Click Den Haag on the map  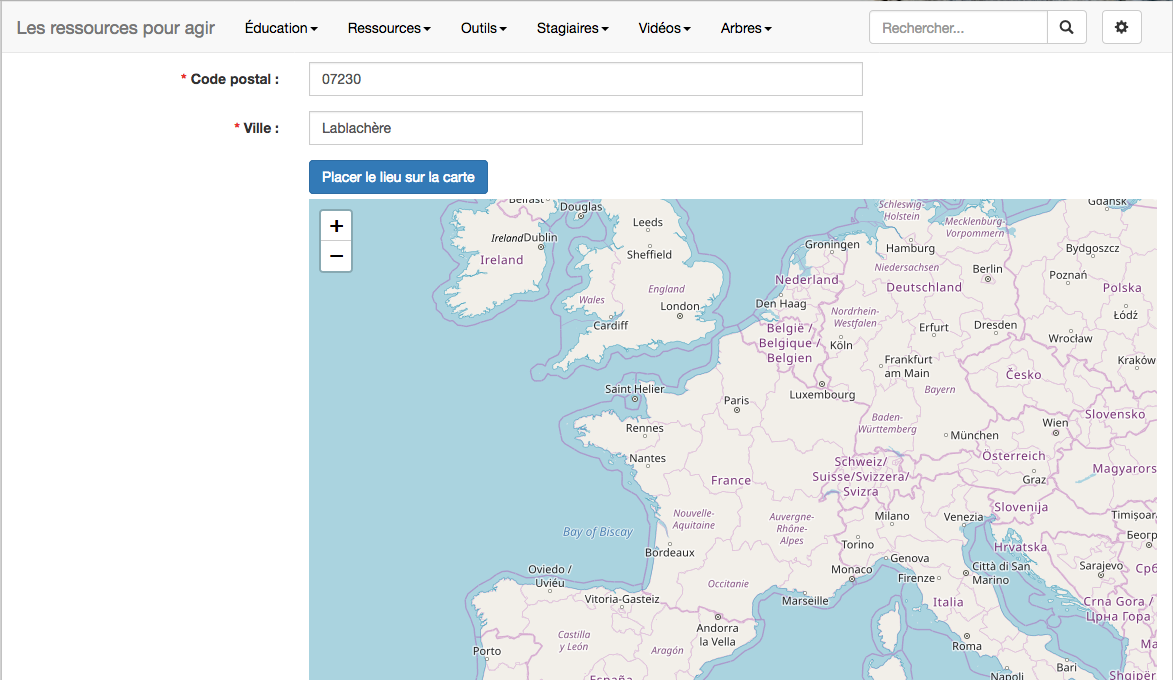click(x=781, y=304)
